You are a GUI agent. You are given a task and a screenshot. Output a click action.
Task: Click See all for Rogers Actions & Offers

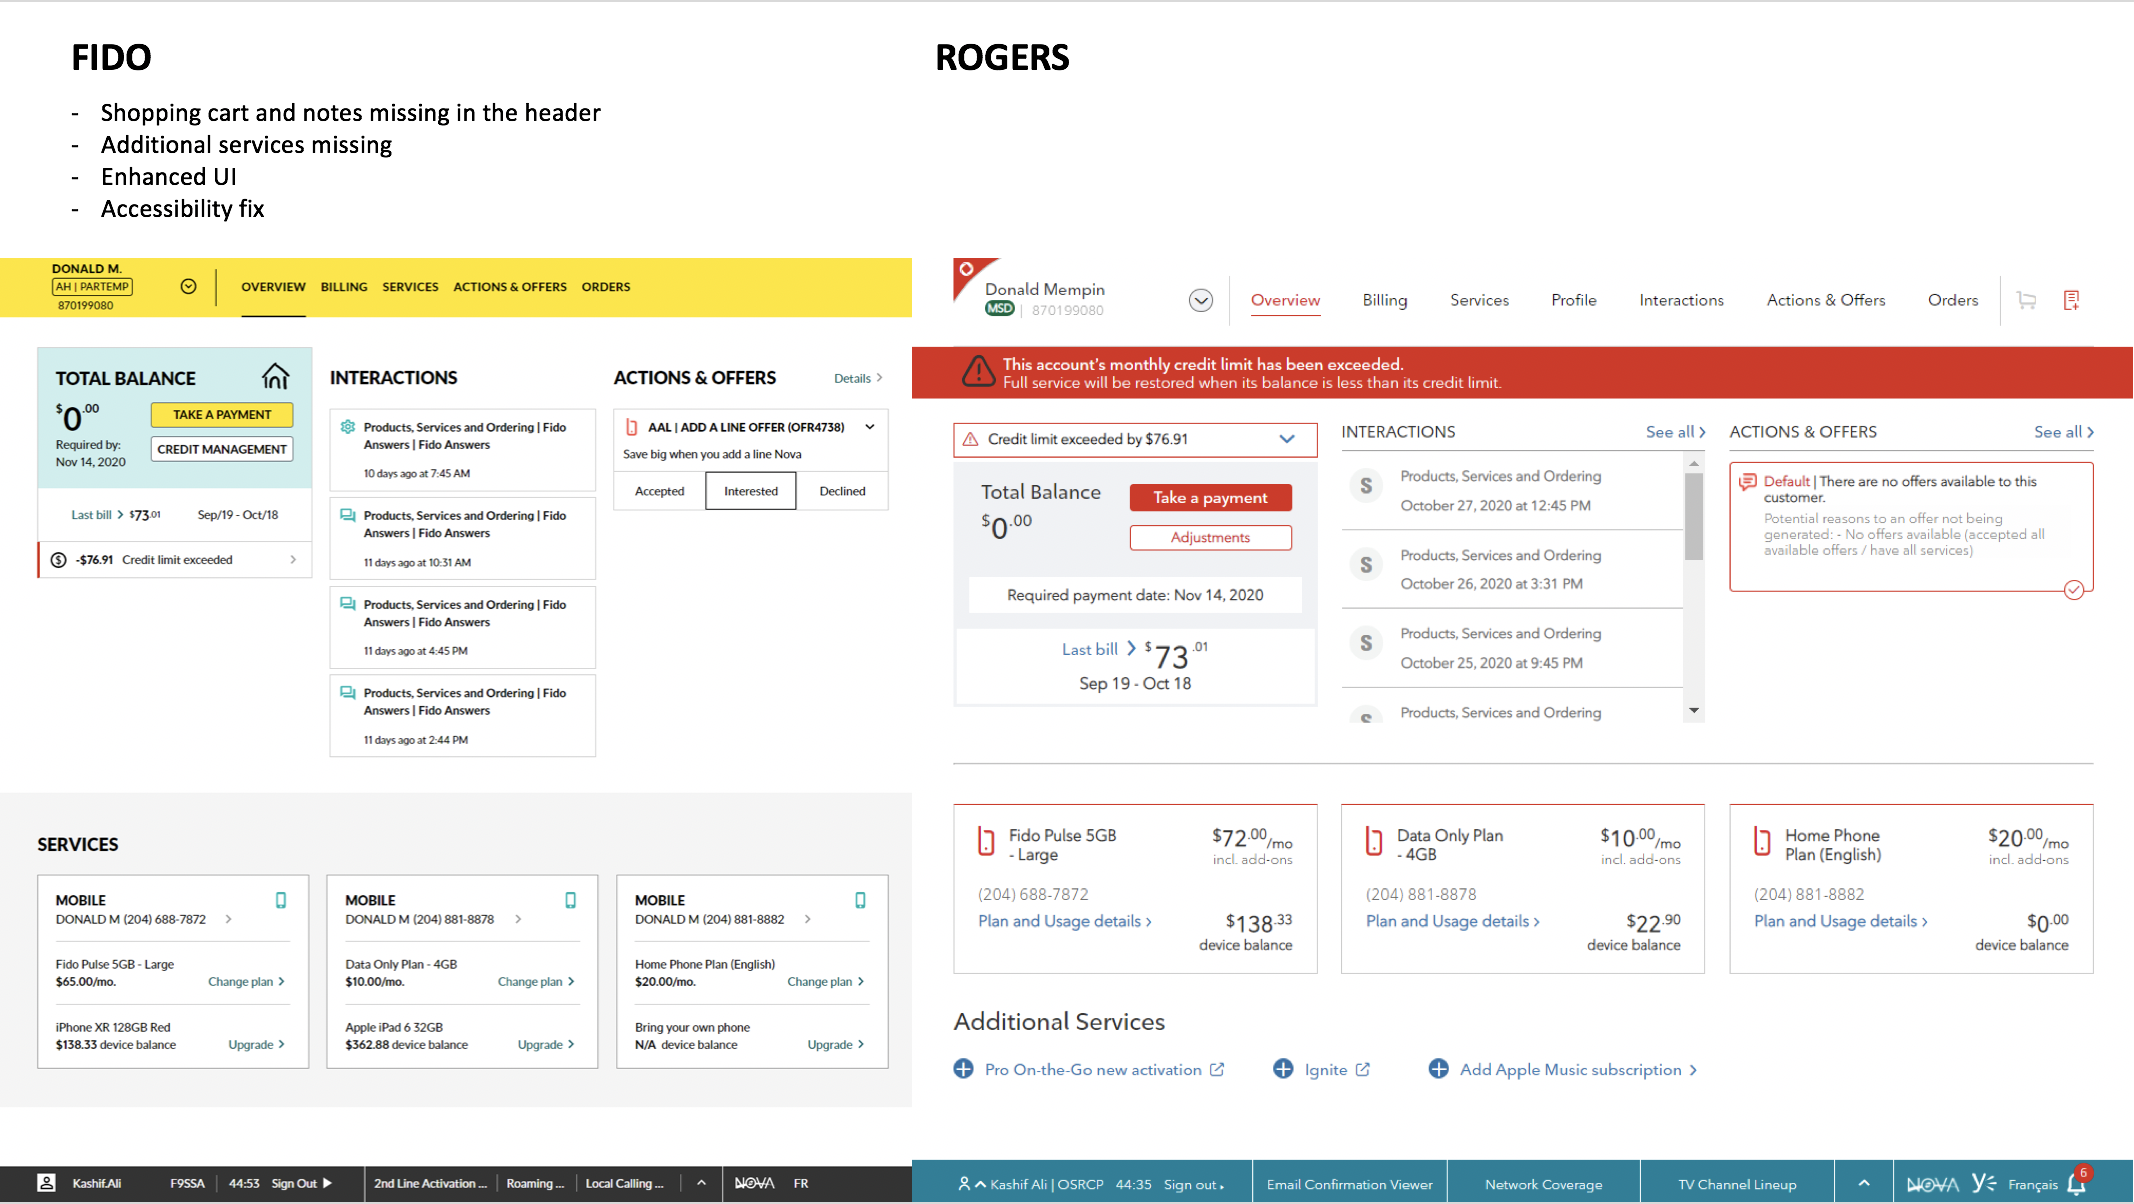pyautogui.click(x=2063, y=432)
